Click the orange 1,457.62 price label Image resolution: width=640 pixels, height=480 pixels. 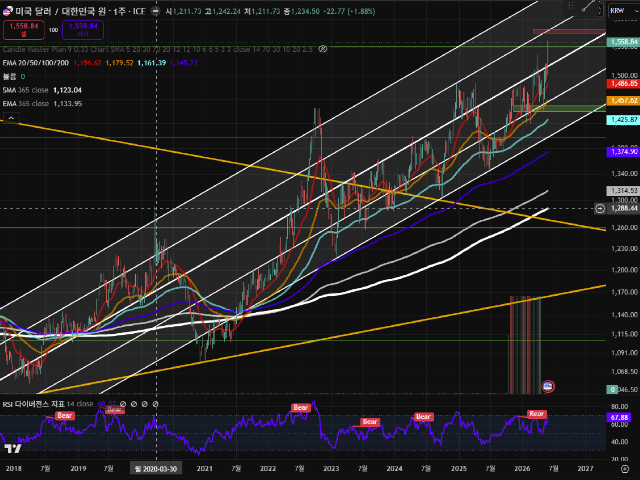pyautogui.click(x=623, y=100)
